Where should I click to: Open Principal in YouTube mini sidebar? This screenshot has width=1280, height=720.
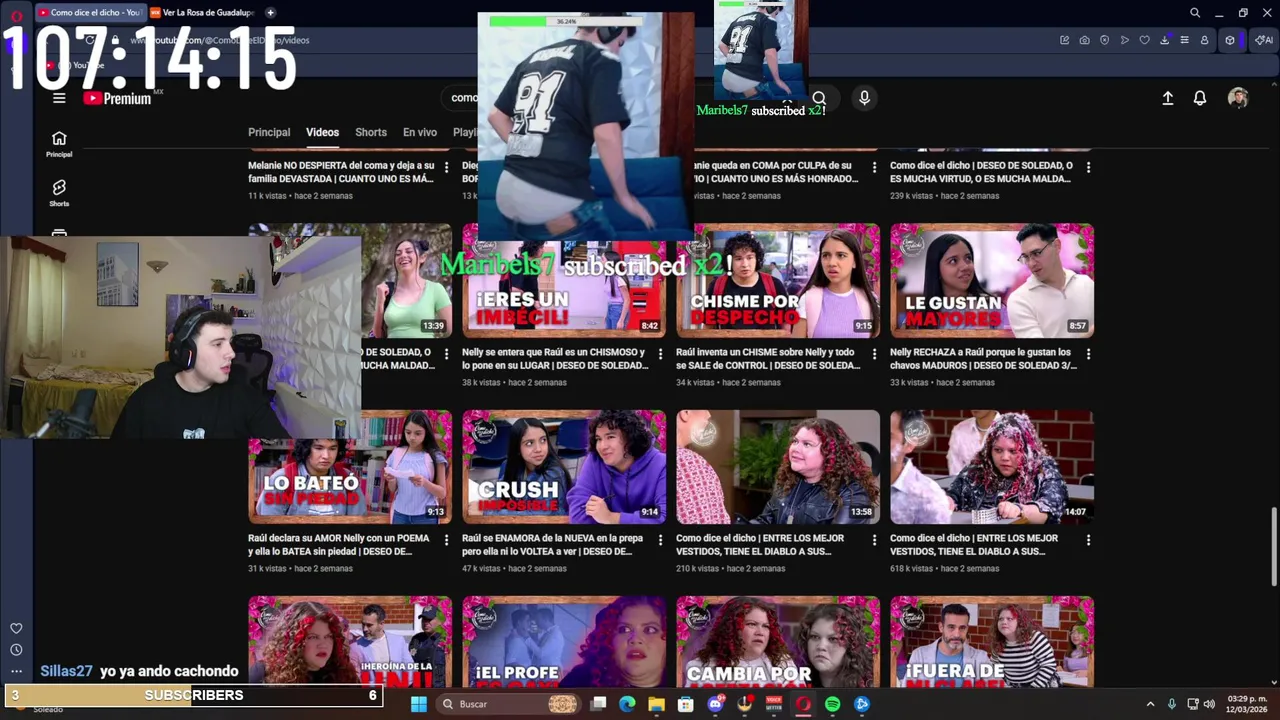tap(59, 144)
